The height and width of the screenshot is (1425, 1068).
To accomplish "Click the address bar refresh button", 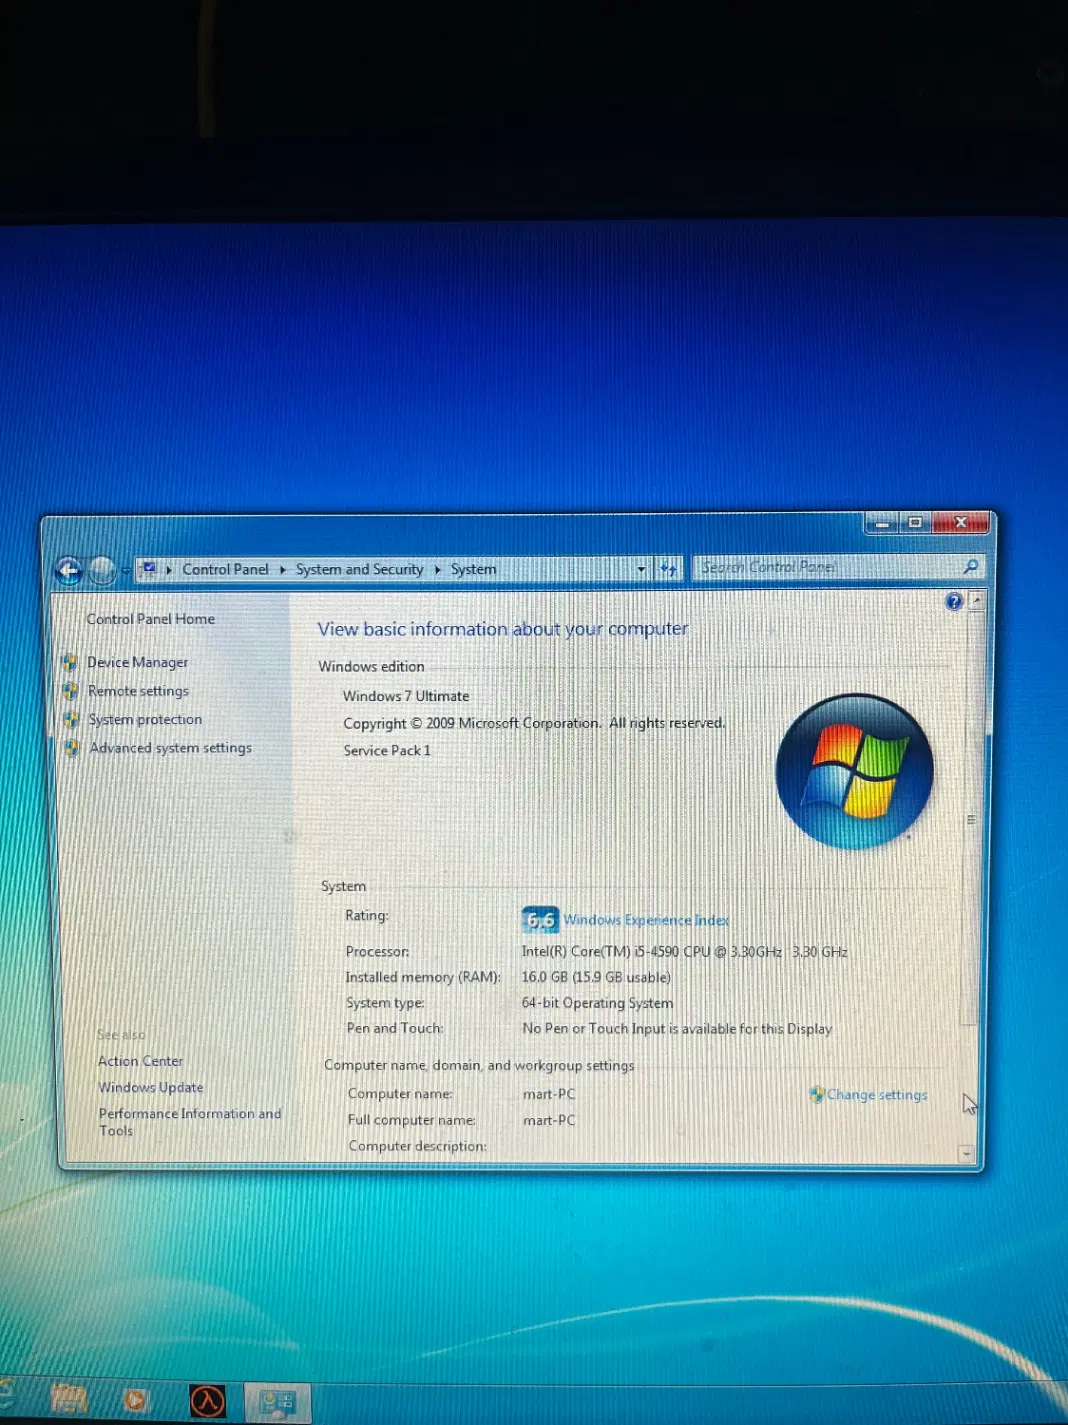I will (x=669, y=569).
